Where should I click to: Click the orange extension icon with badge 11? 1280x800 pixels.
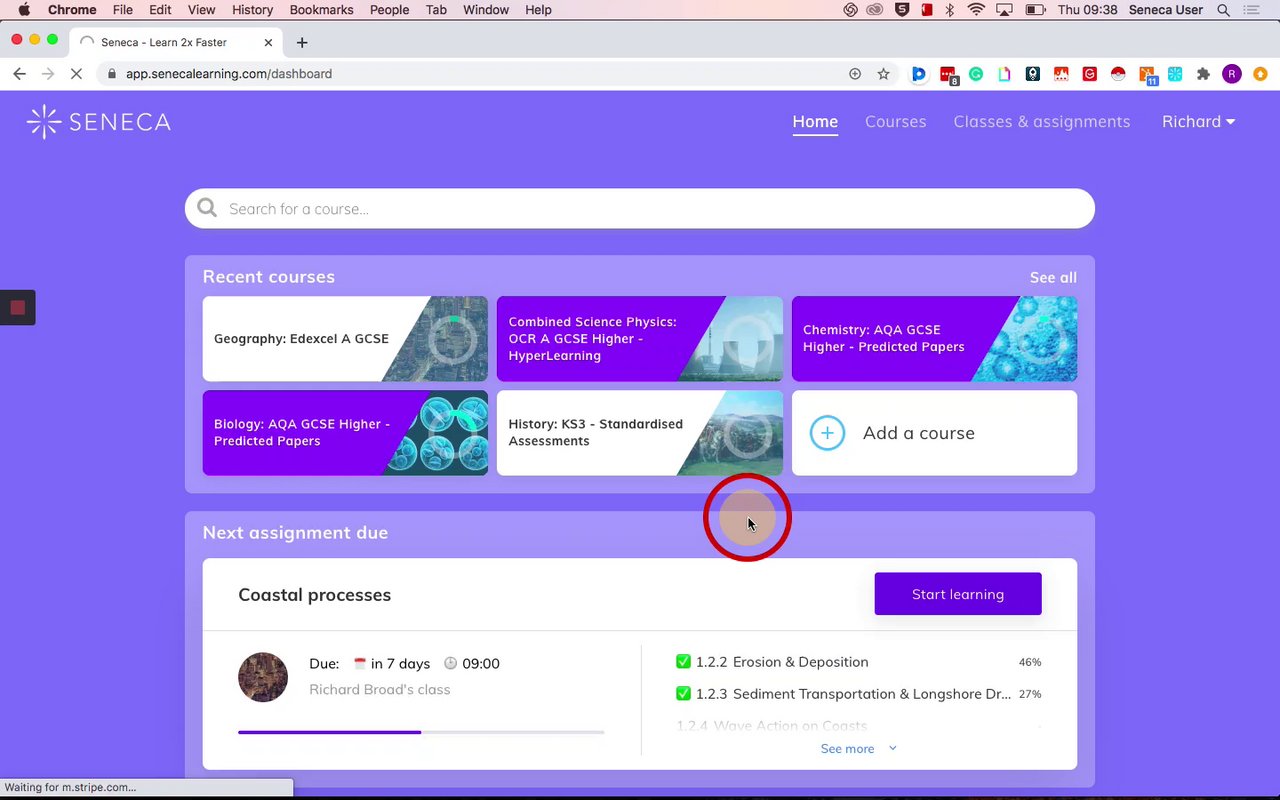click(x=1147, y=75)
